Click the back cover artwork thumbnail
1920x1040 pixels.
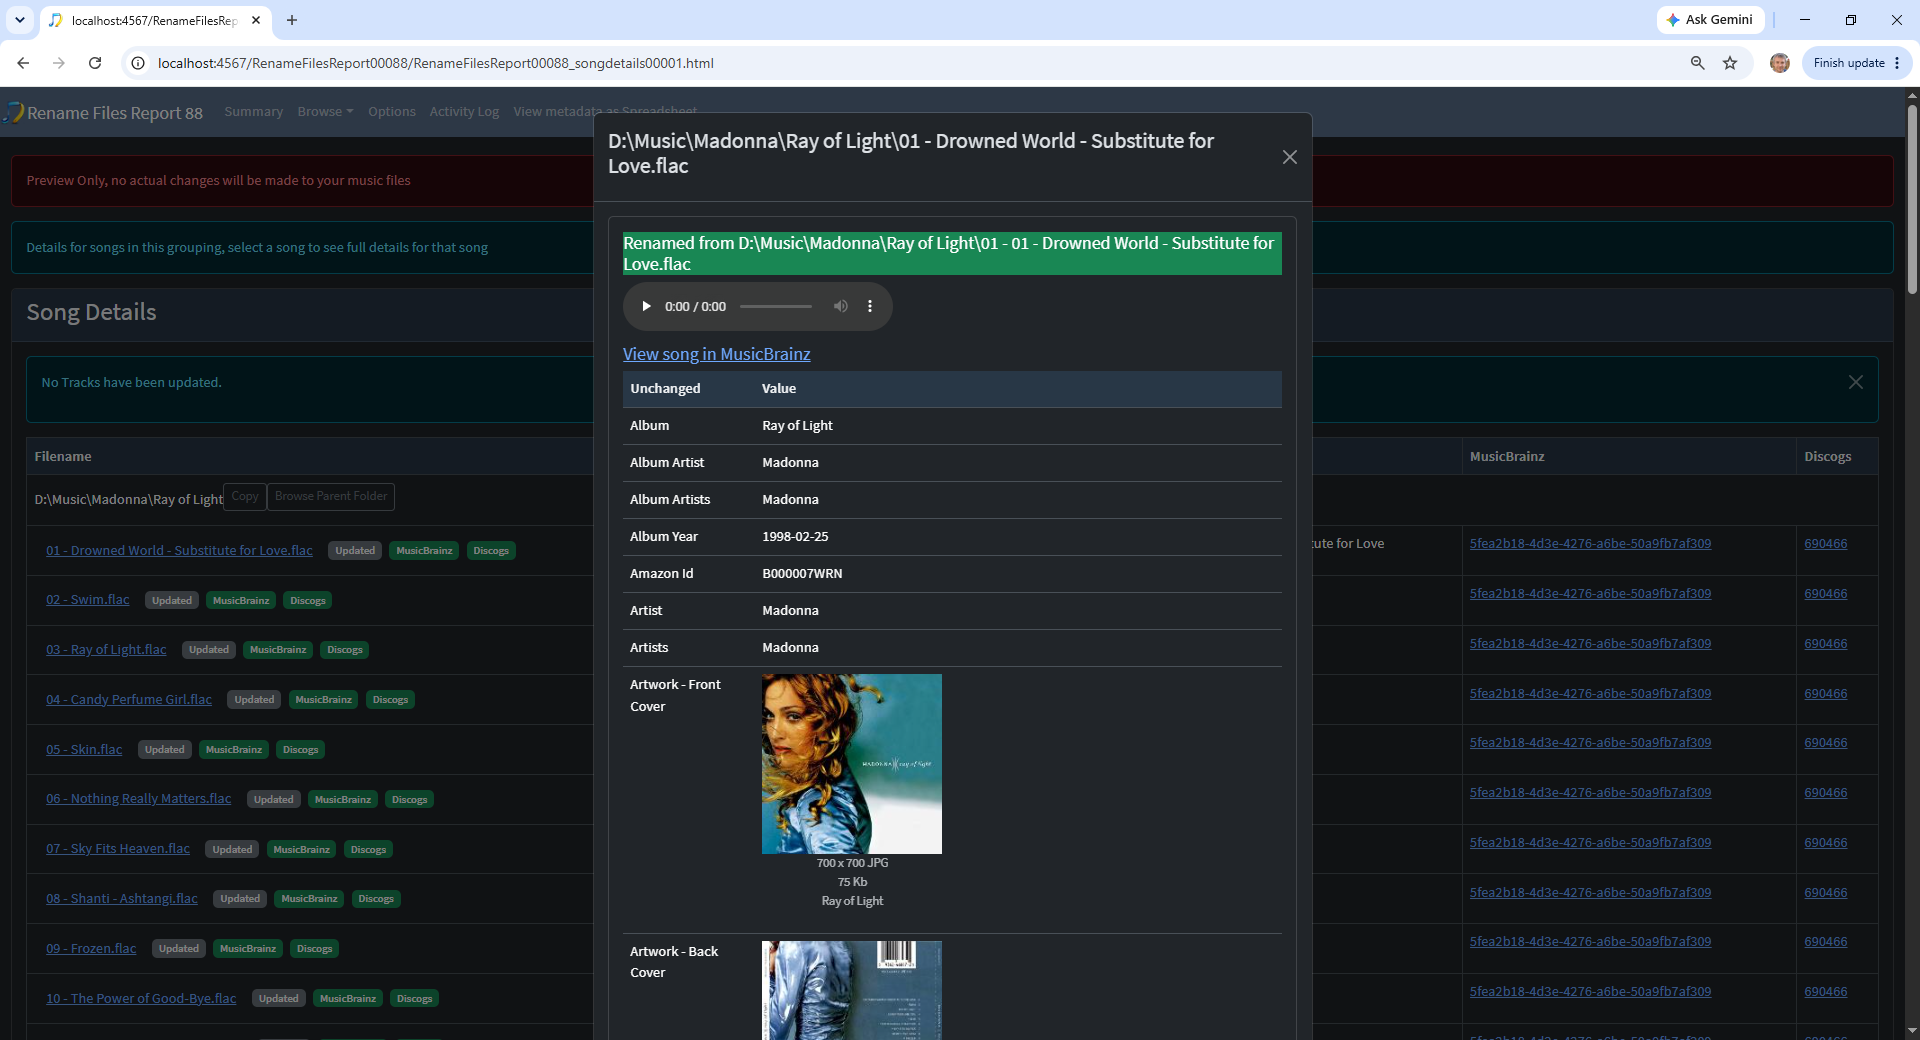(852, 990)
